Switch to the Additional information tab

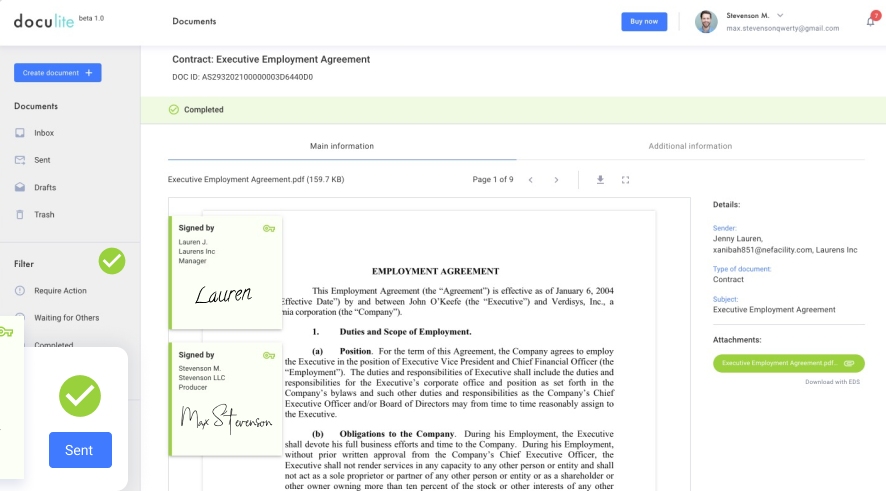[690, 146]
